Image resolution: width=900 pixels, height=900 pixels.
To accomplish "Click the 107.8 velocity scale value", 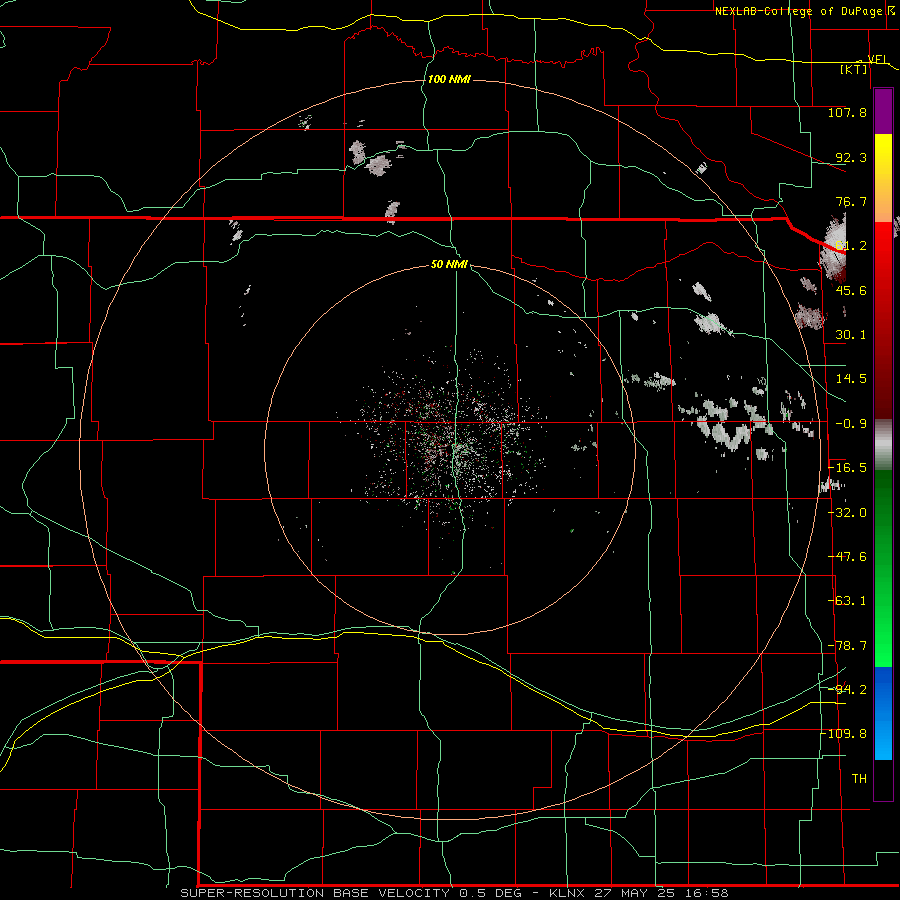I will tap(847, 112).
